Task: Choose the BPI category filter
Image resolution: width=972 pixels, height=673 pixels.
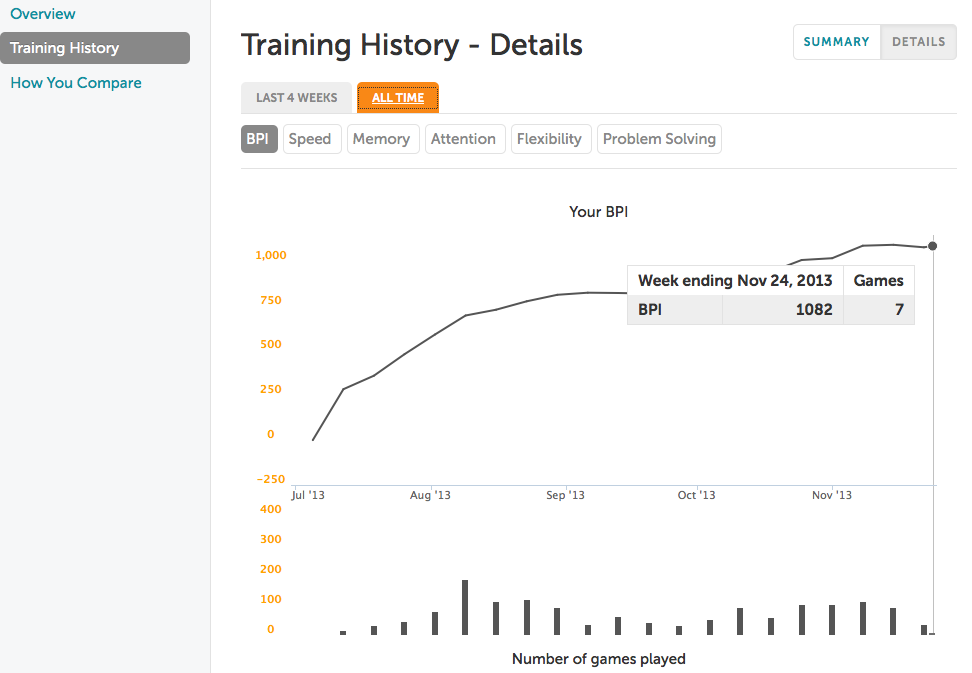Action: 258,139
